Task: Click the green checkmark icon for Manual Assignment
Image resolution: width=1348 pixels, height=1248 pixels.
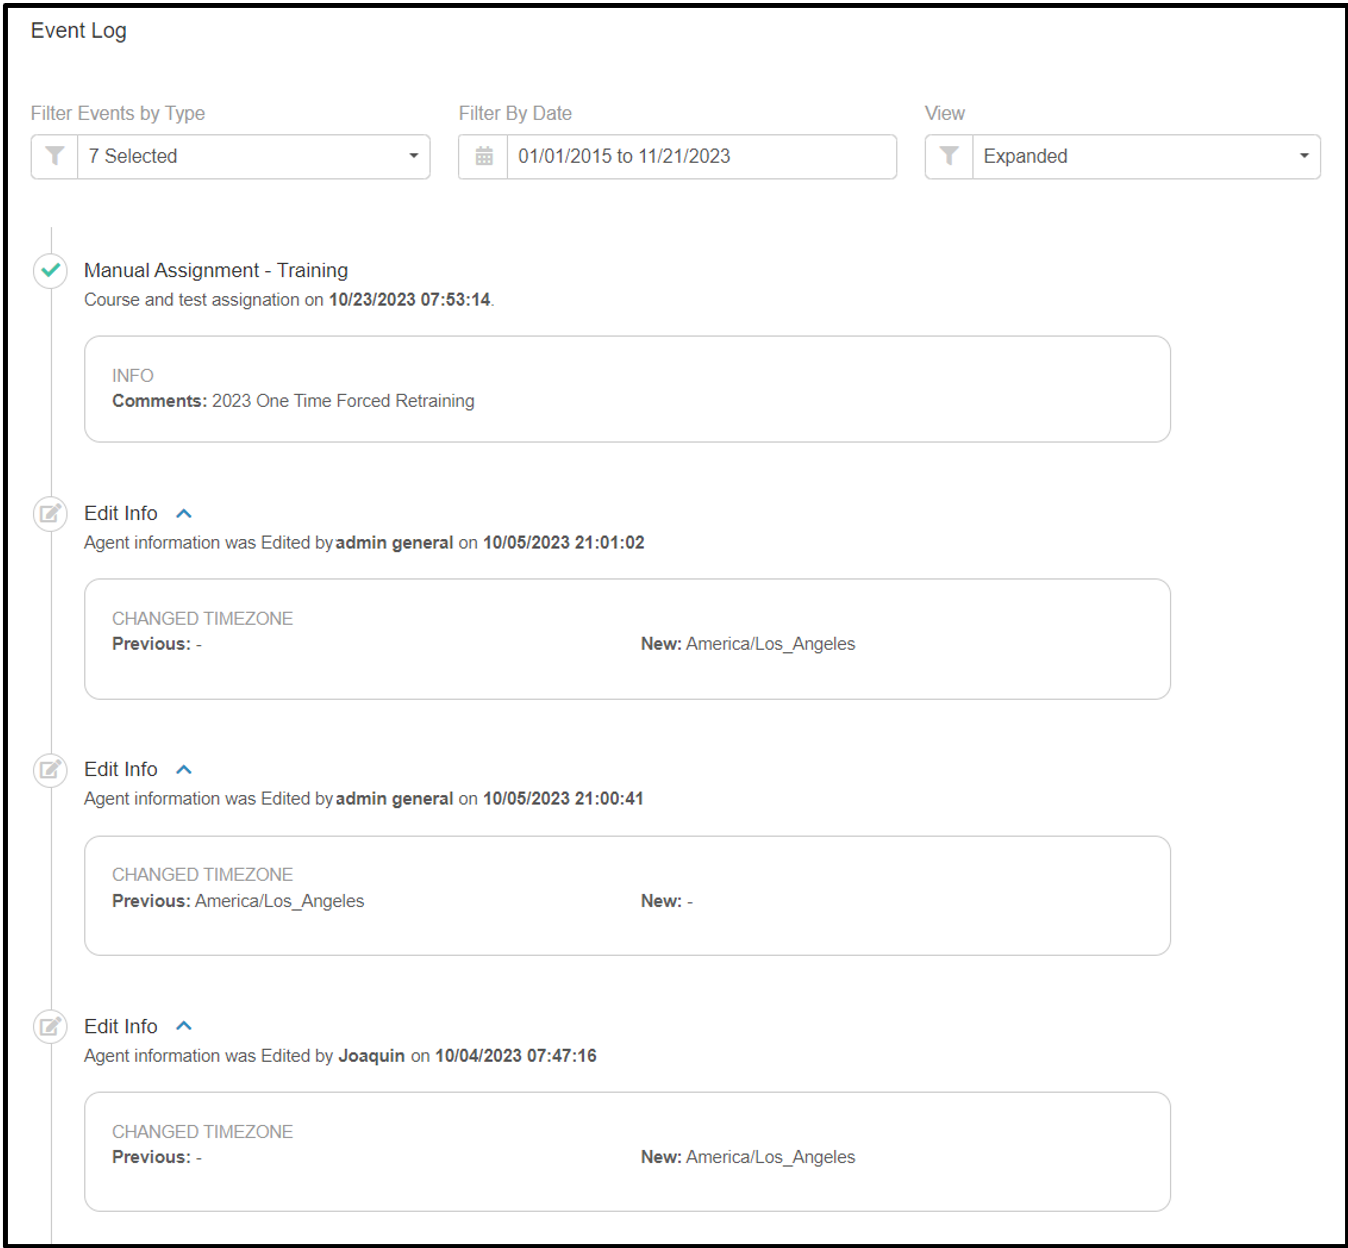Action: click(x=51, y=270)
